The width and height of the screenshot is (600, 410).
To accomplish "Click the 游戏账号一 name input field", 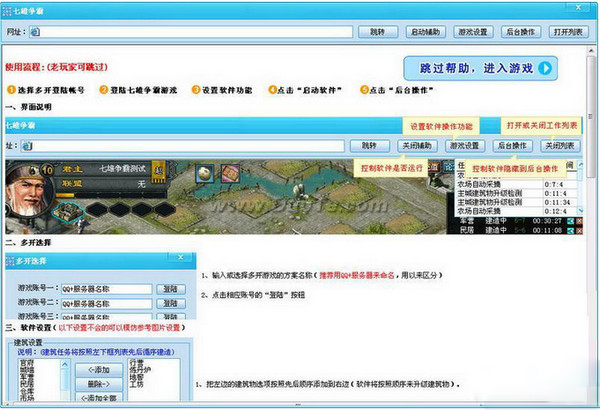I will click(x=106, y=289).
